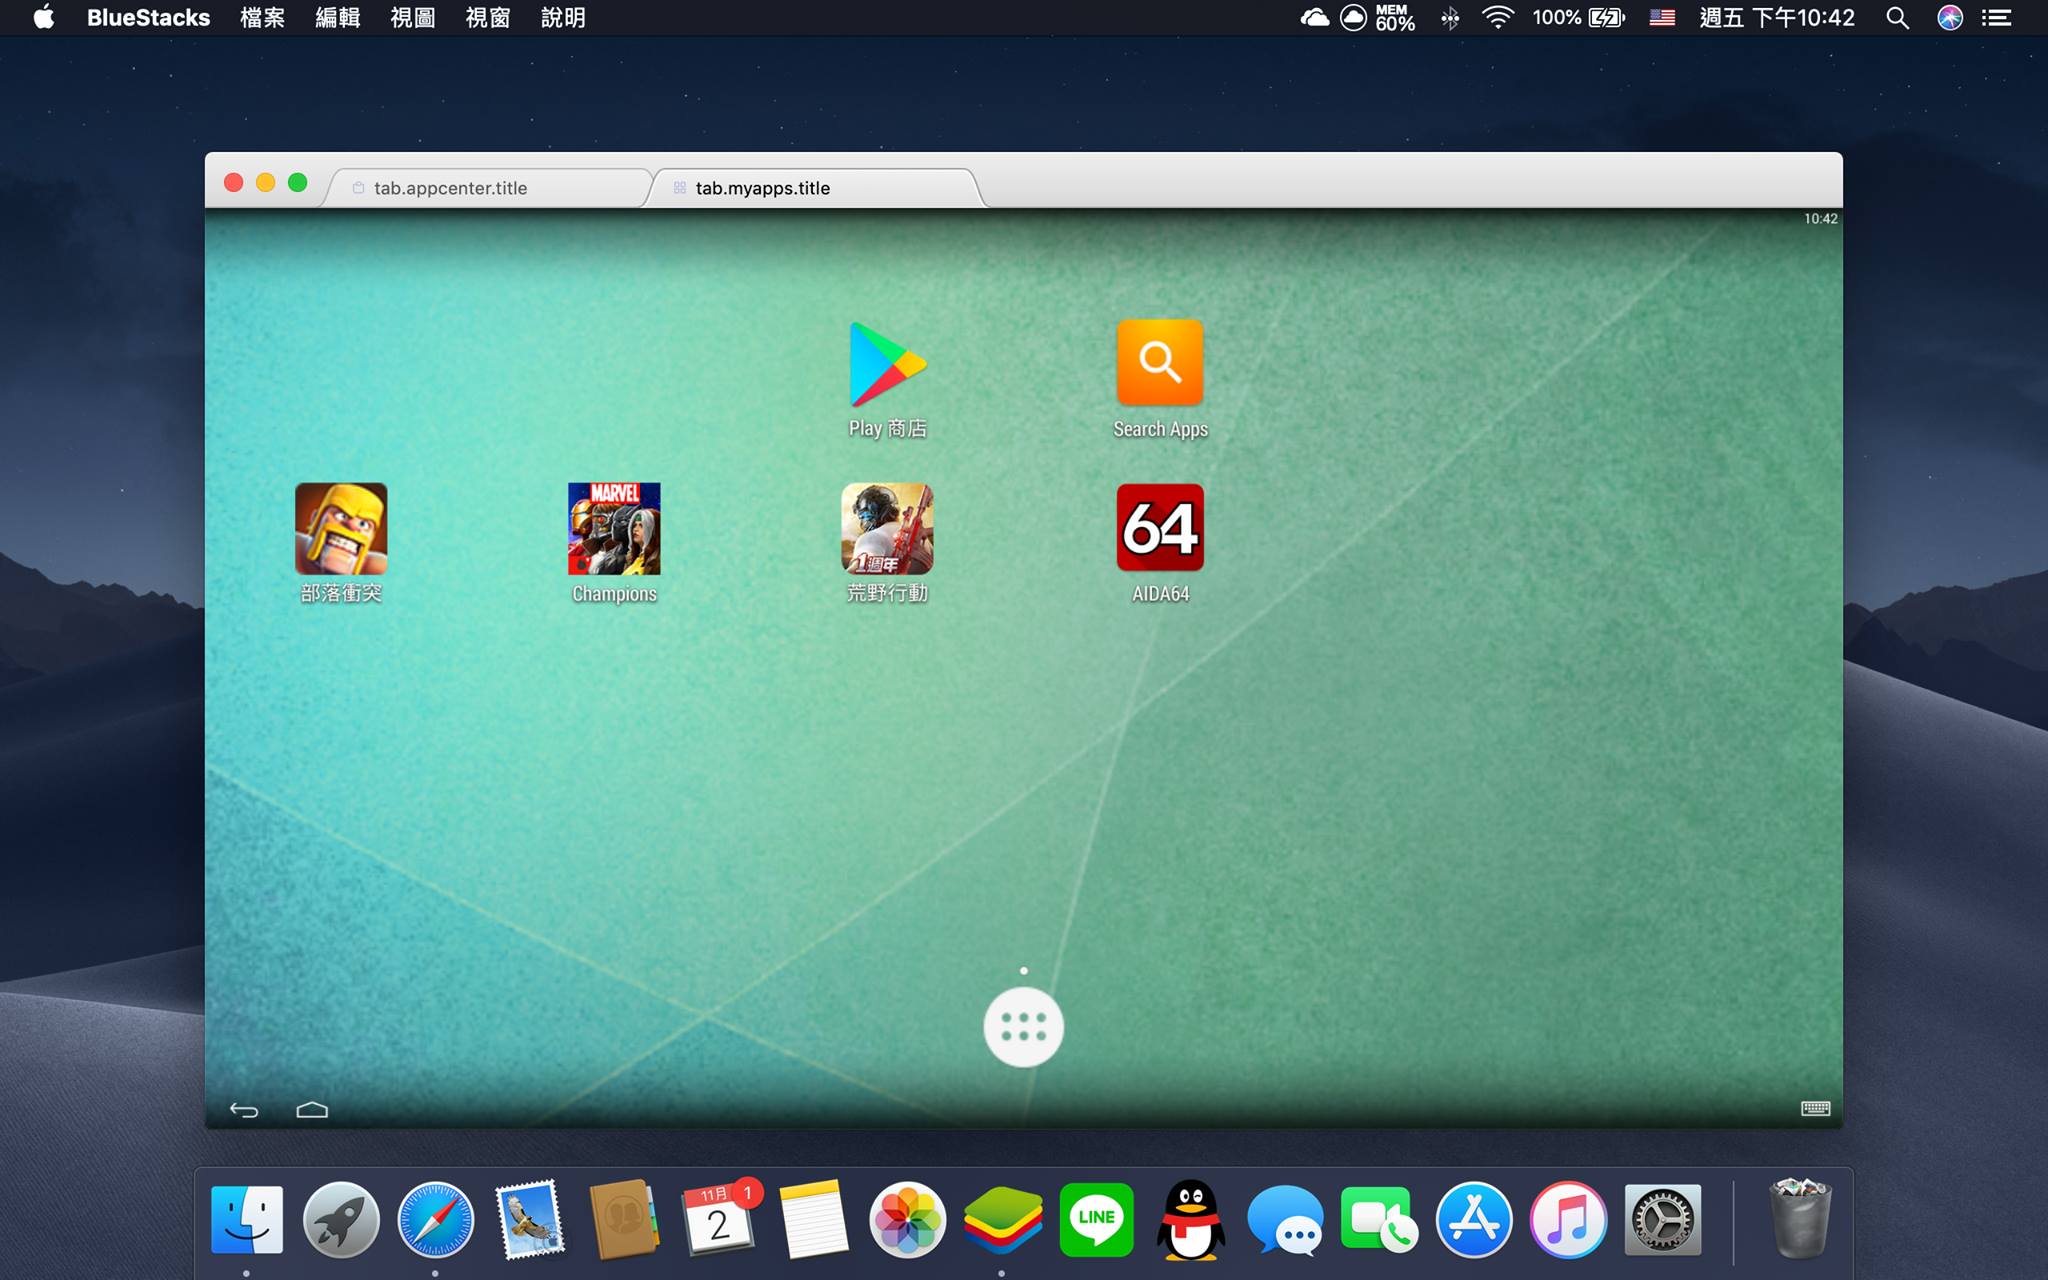Open the Apple menu
Viewport: 2048px width, 1280px height.
click(x=44, y=17)
